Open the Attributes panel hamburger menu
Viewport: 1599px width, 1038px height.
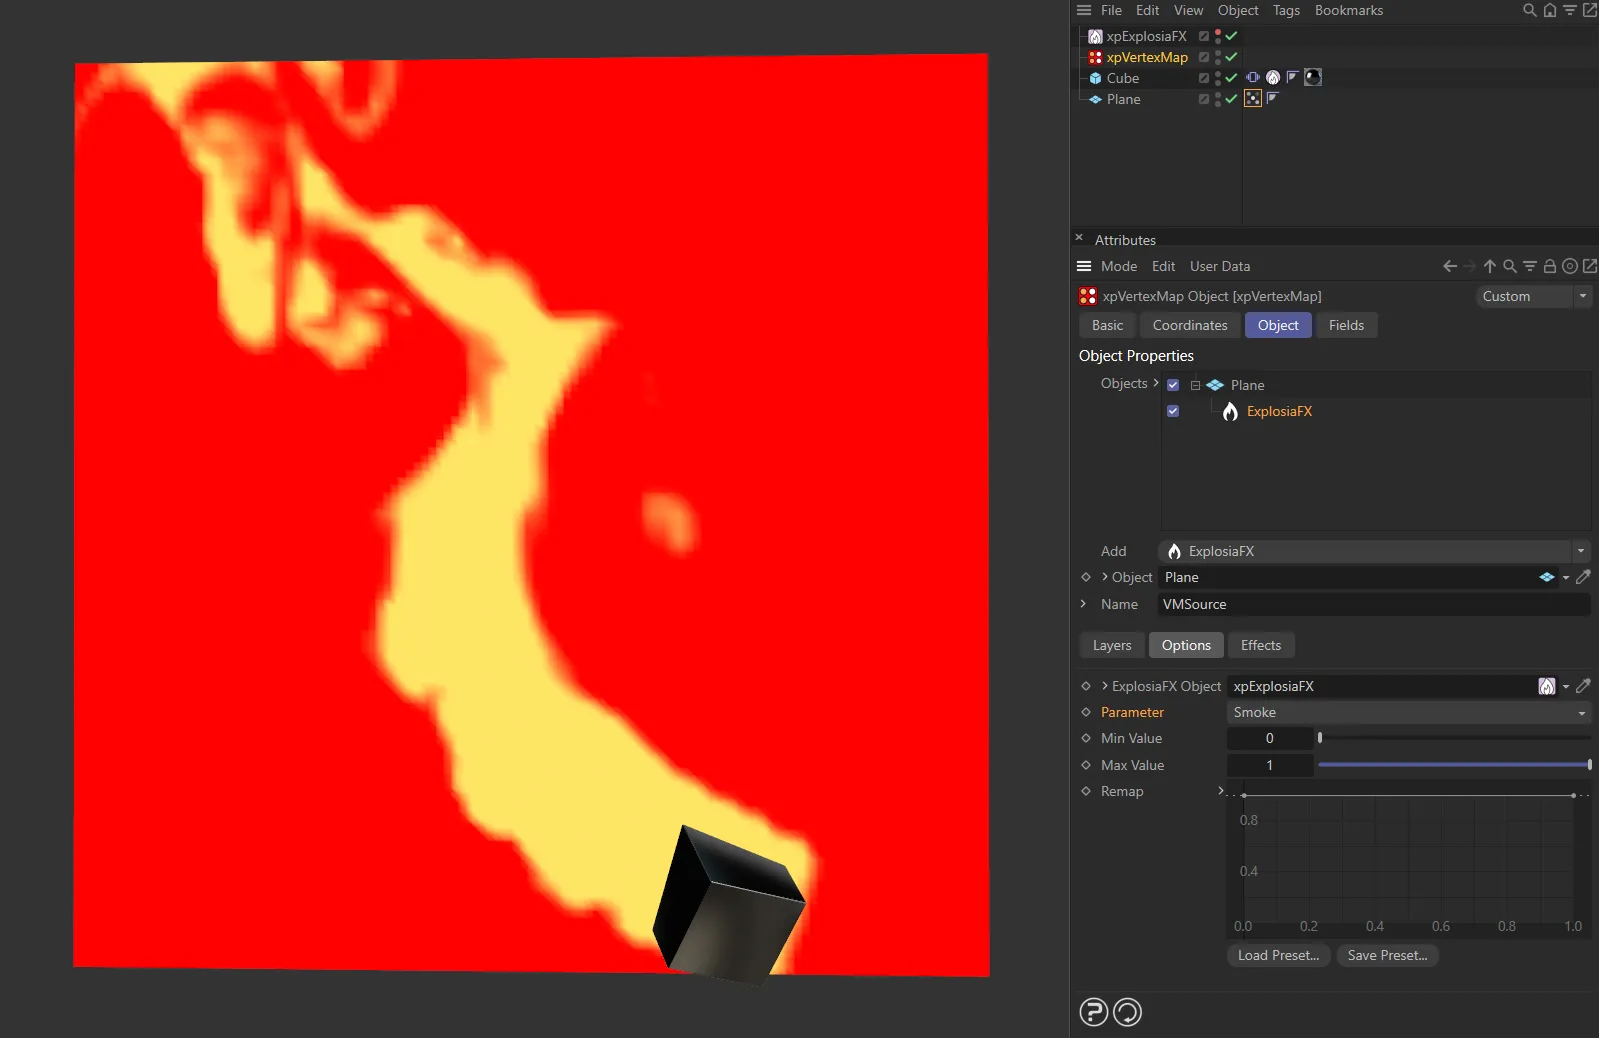point(1084,266)
